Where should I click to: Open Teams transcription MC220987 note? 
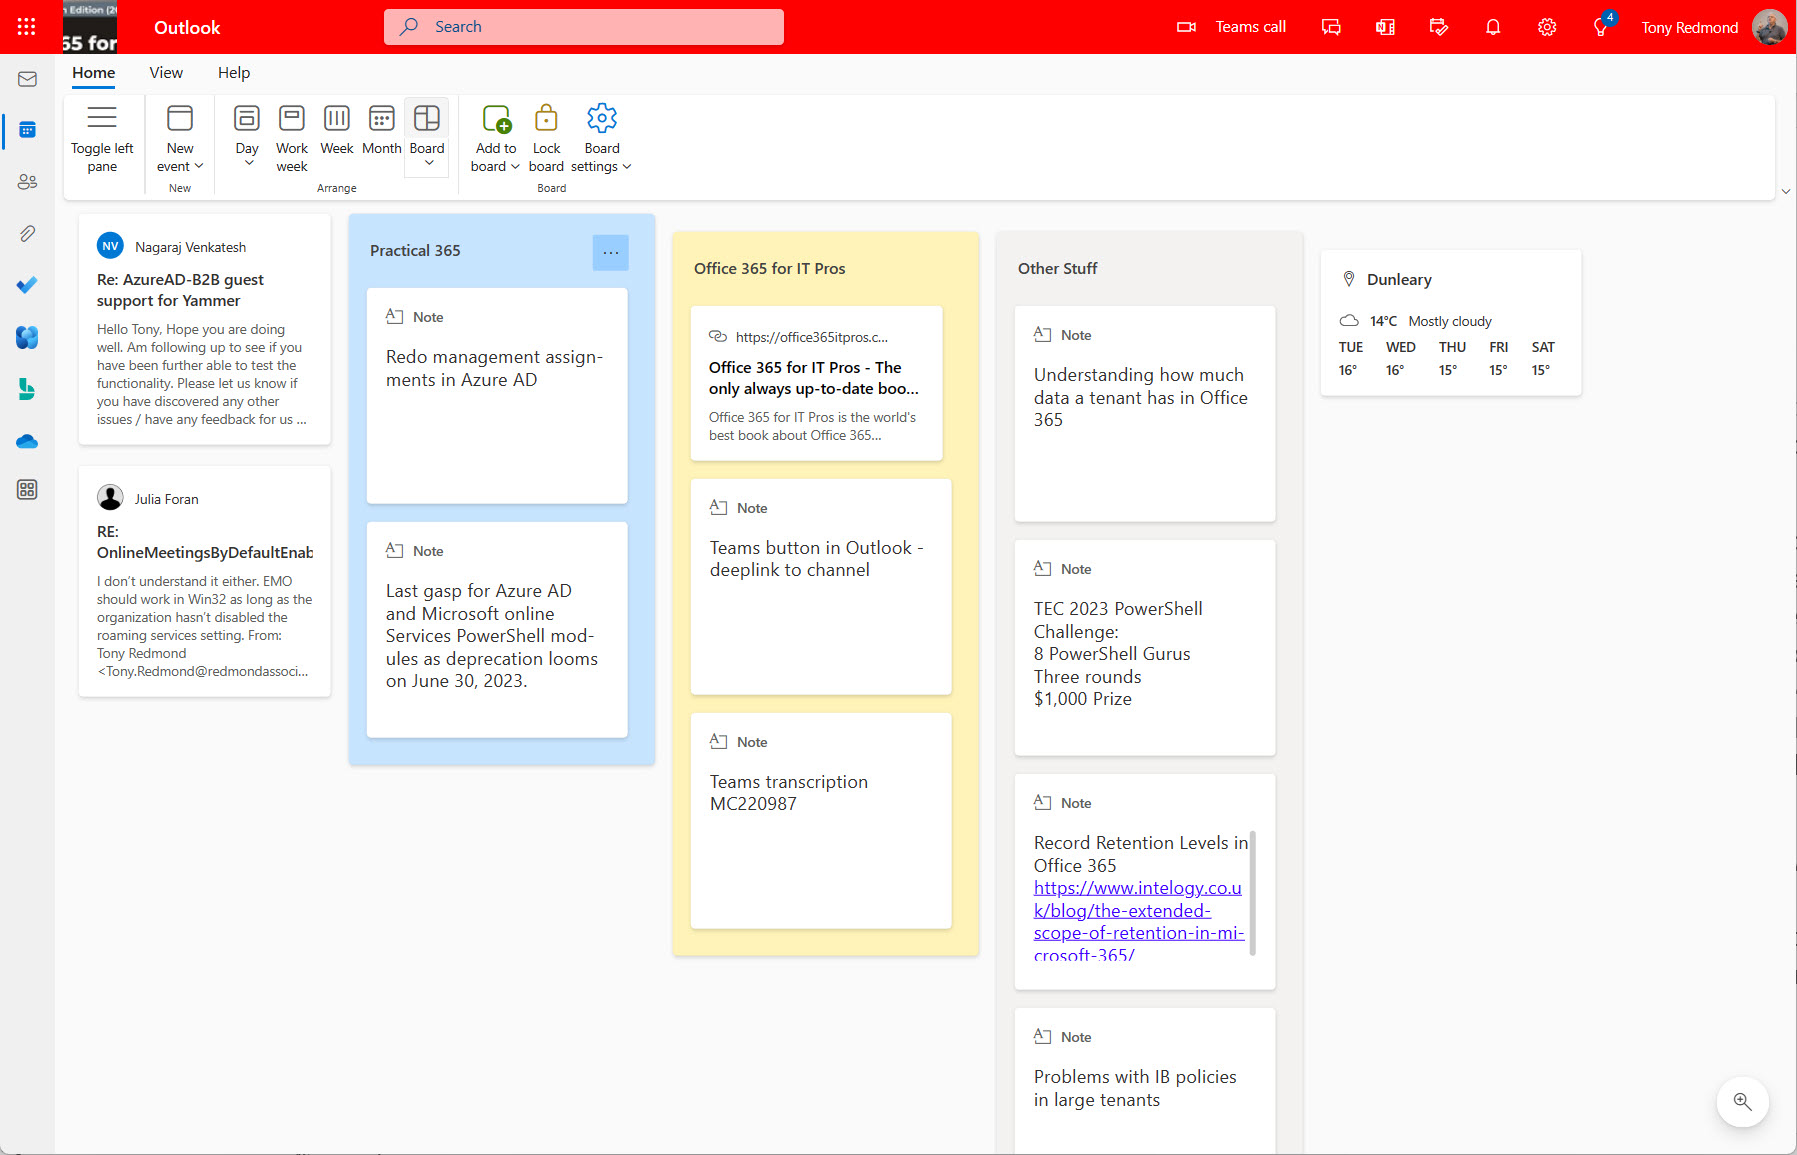pos(821,821)
